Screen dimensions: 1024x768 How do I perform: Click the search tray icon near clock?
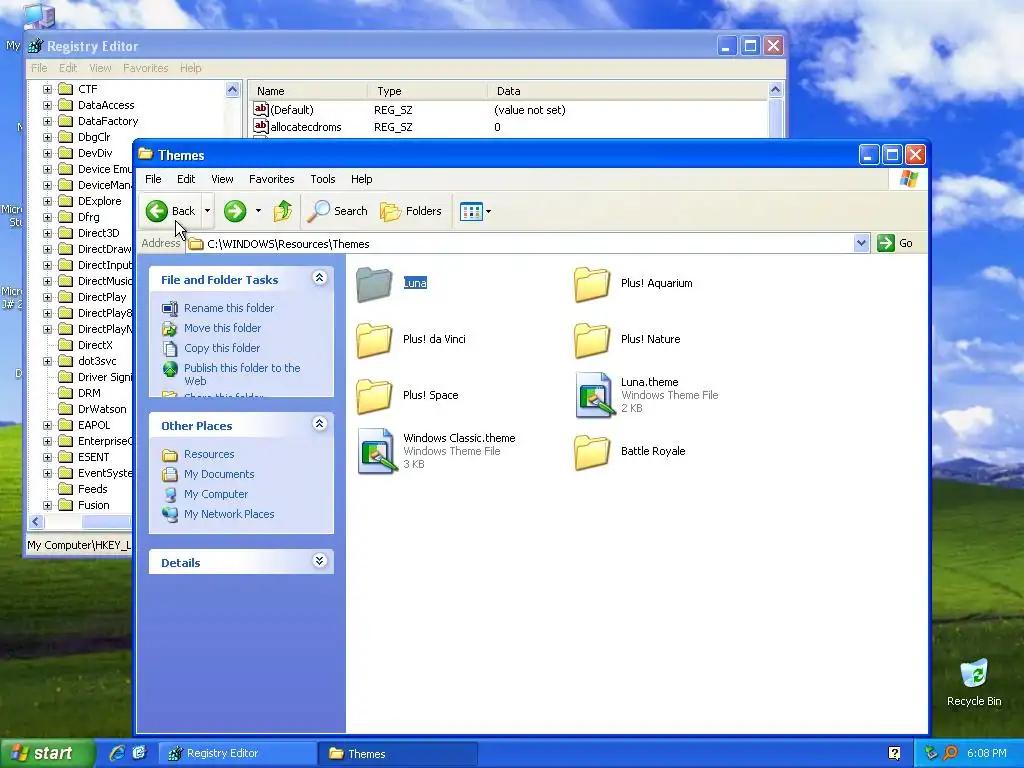pos(950,753)
